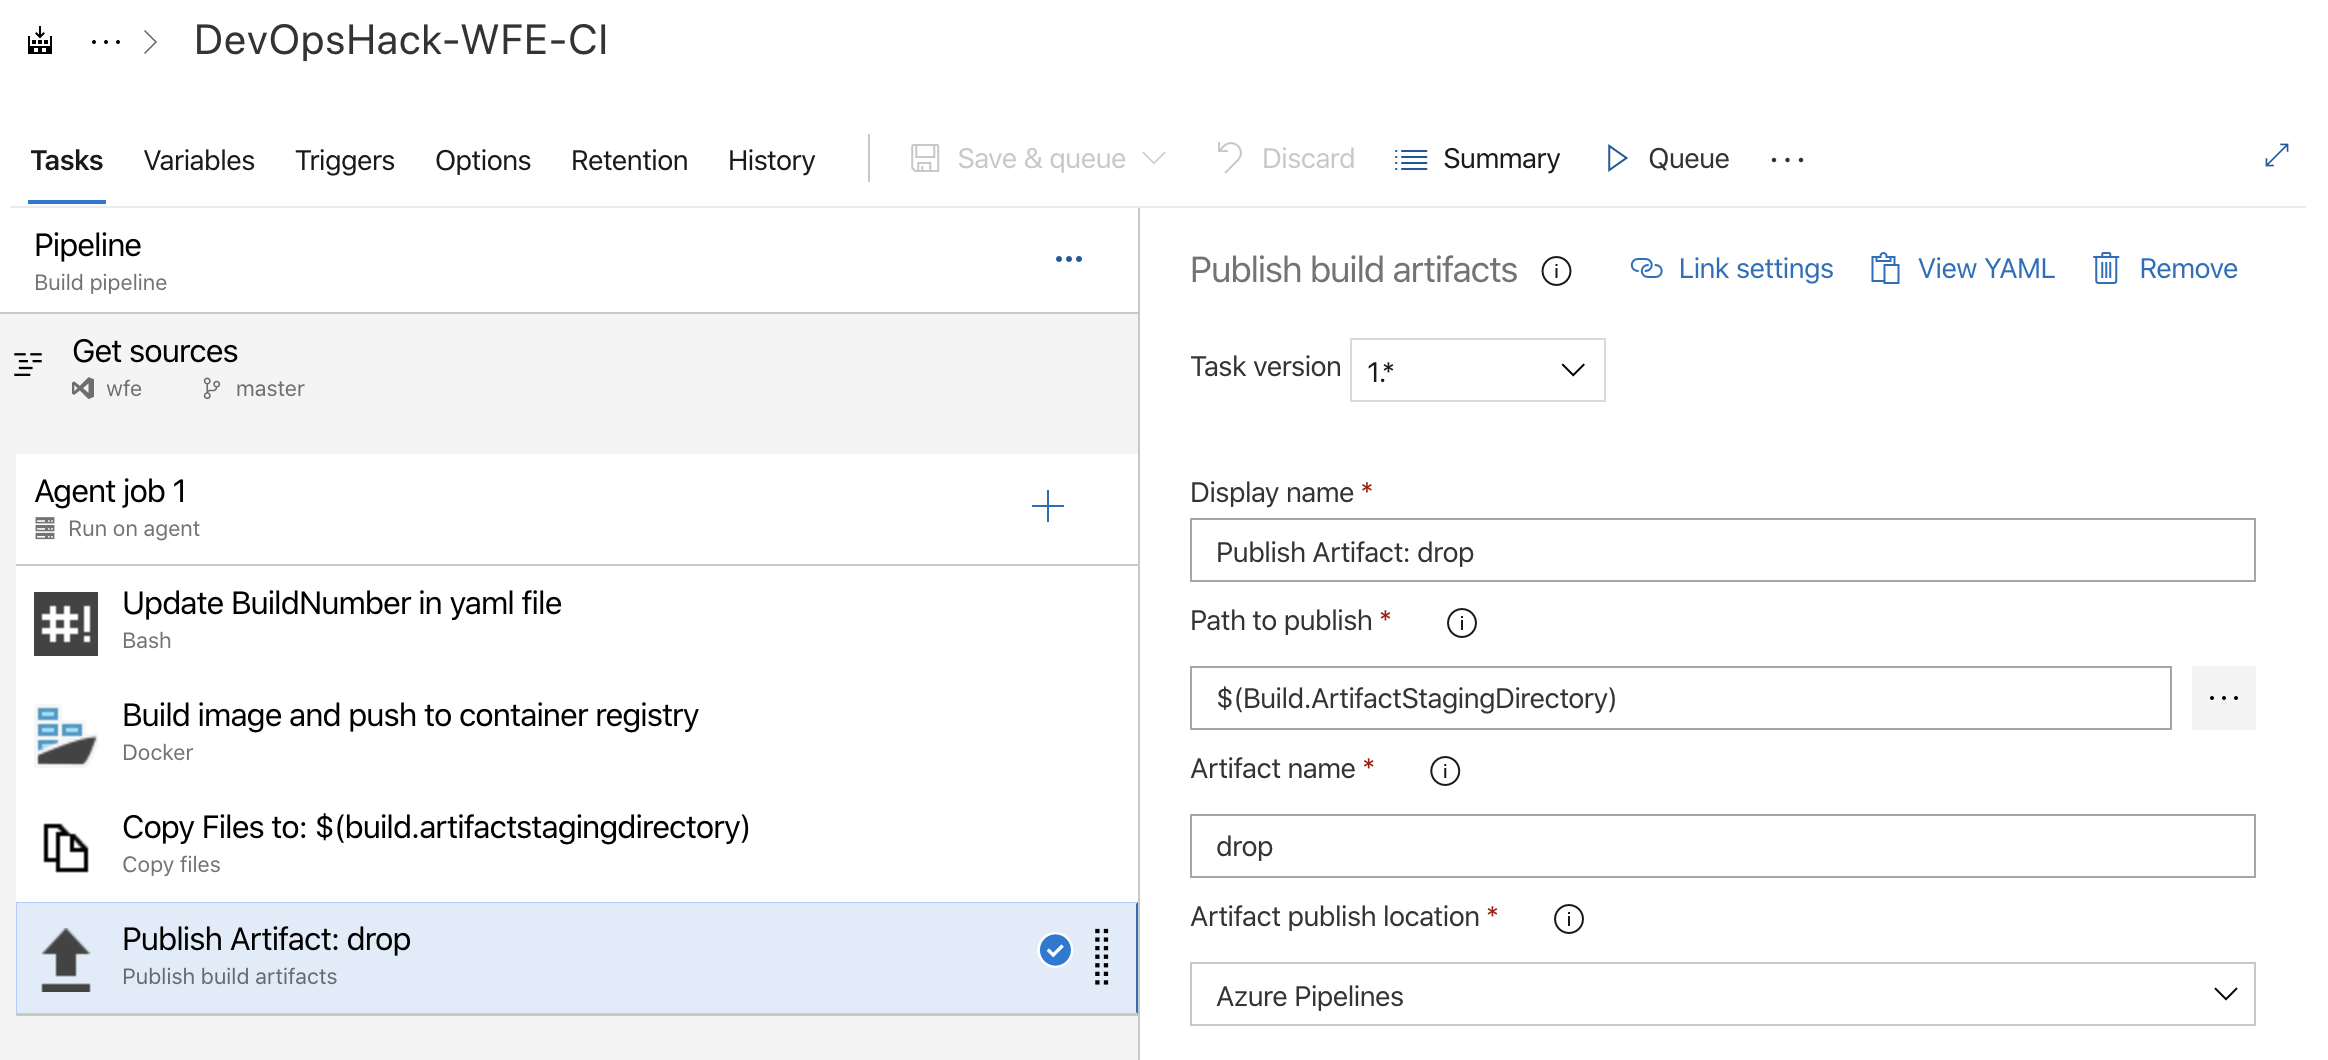Expand the Save & queue dropdown arrow

[1154, 158]
